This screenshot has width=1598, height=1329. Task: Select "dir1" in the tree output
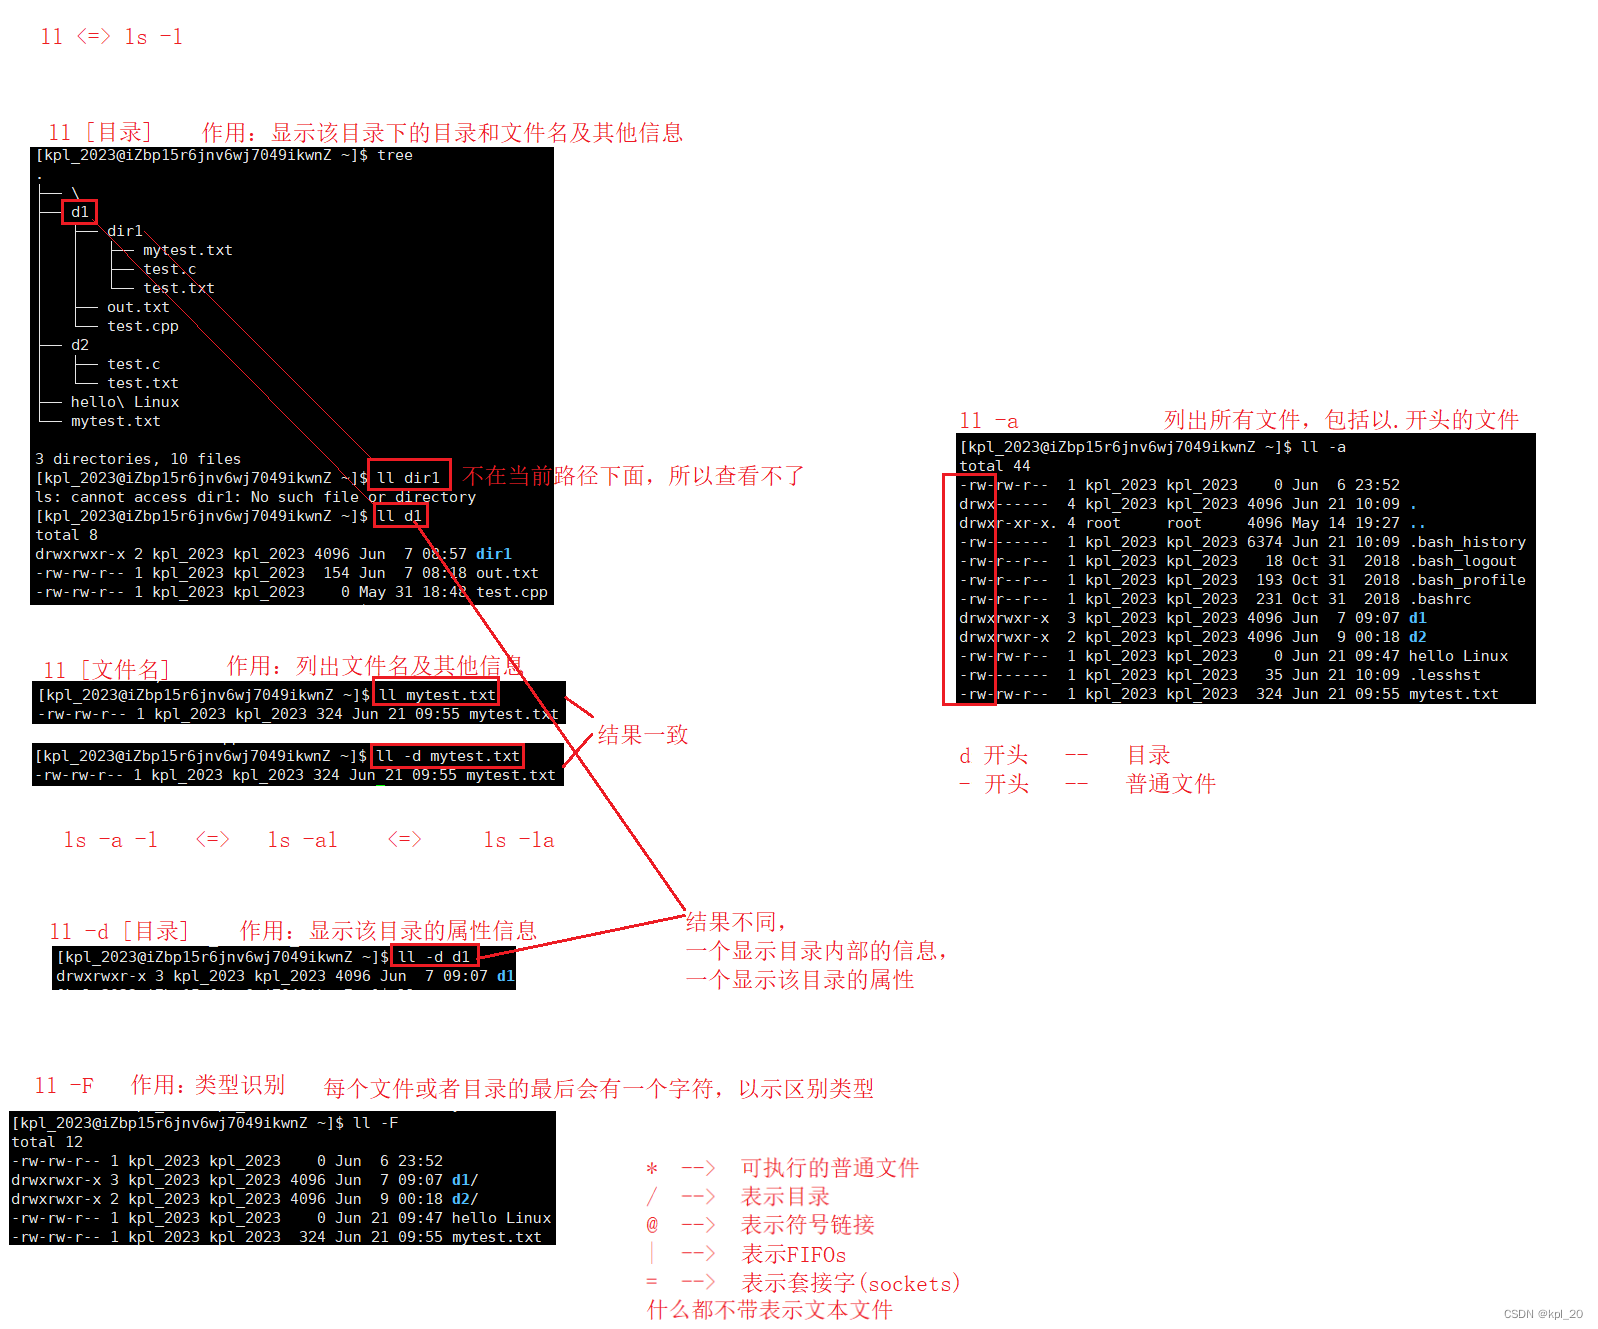click(x=125, y=231)
